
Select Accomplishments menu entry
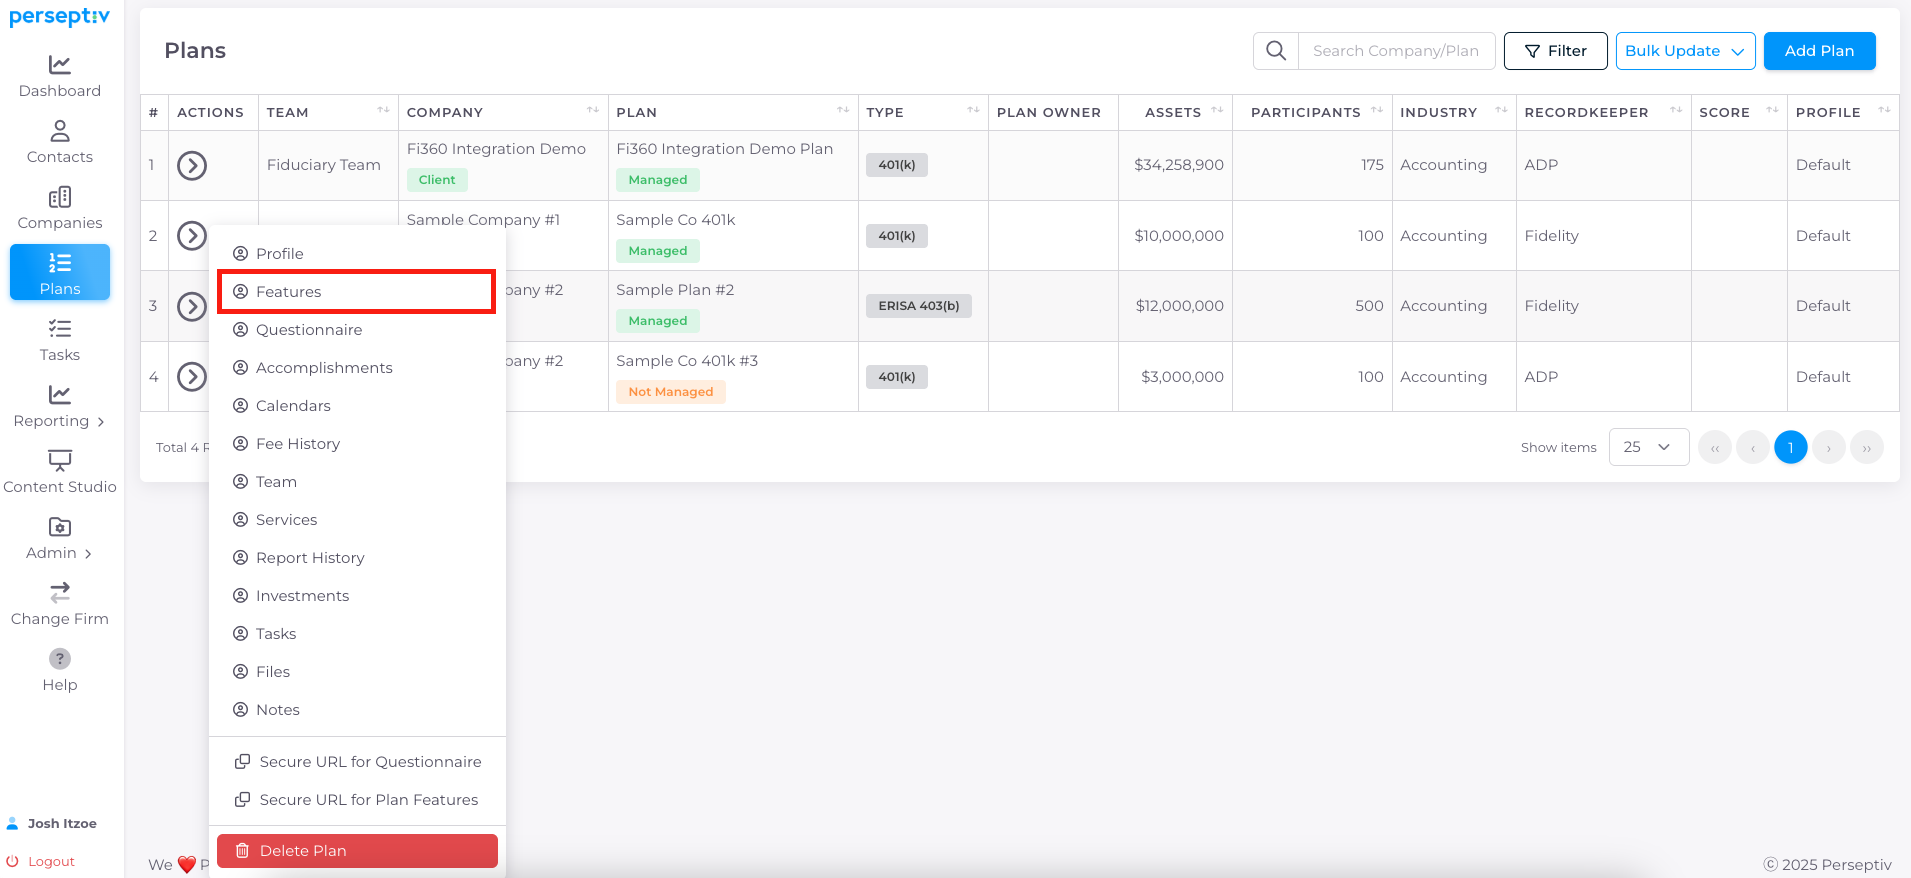357,368
